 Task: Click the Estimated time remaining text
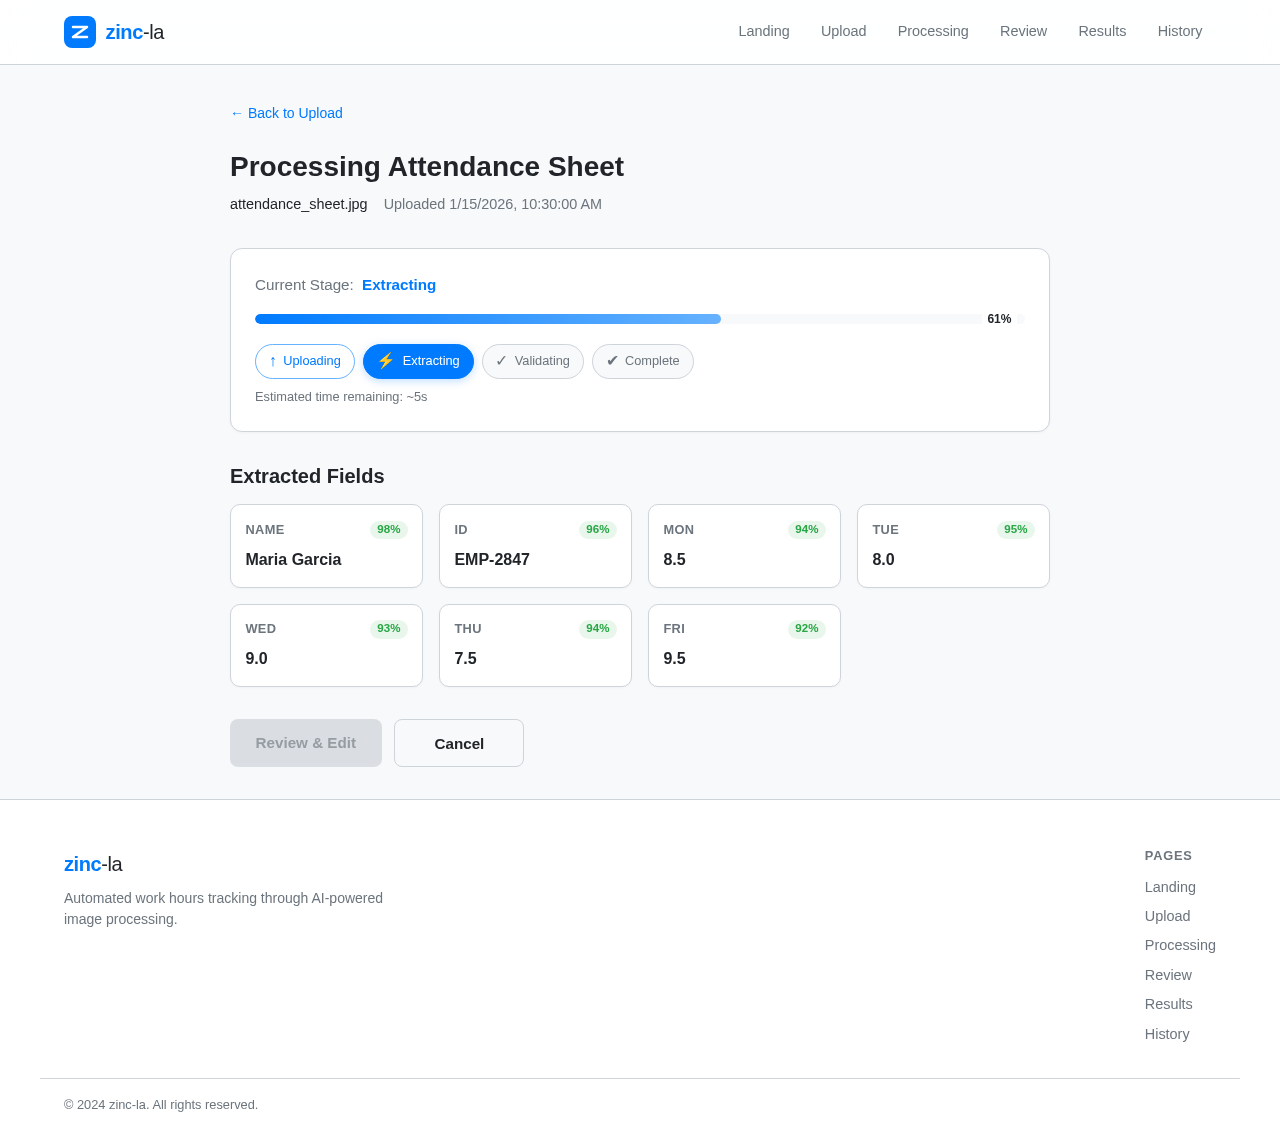coord(341,397)
